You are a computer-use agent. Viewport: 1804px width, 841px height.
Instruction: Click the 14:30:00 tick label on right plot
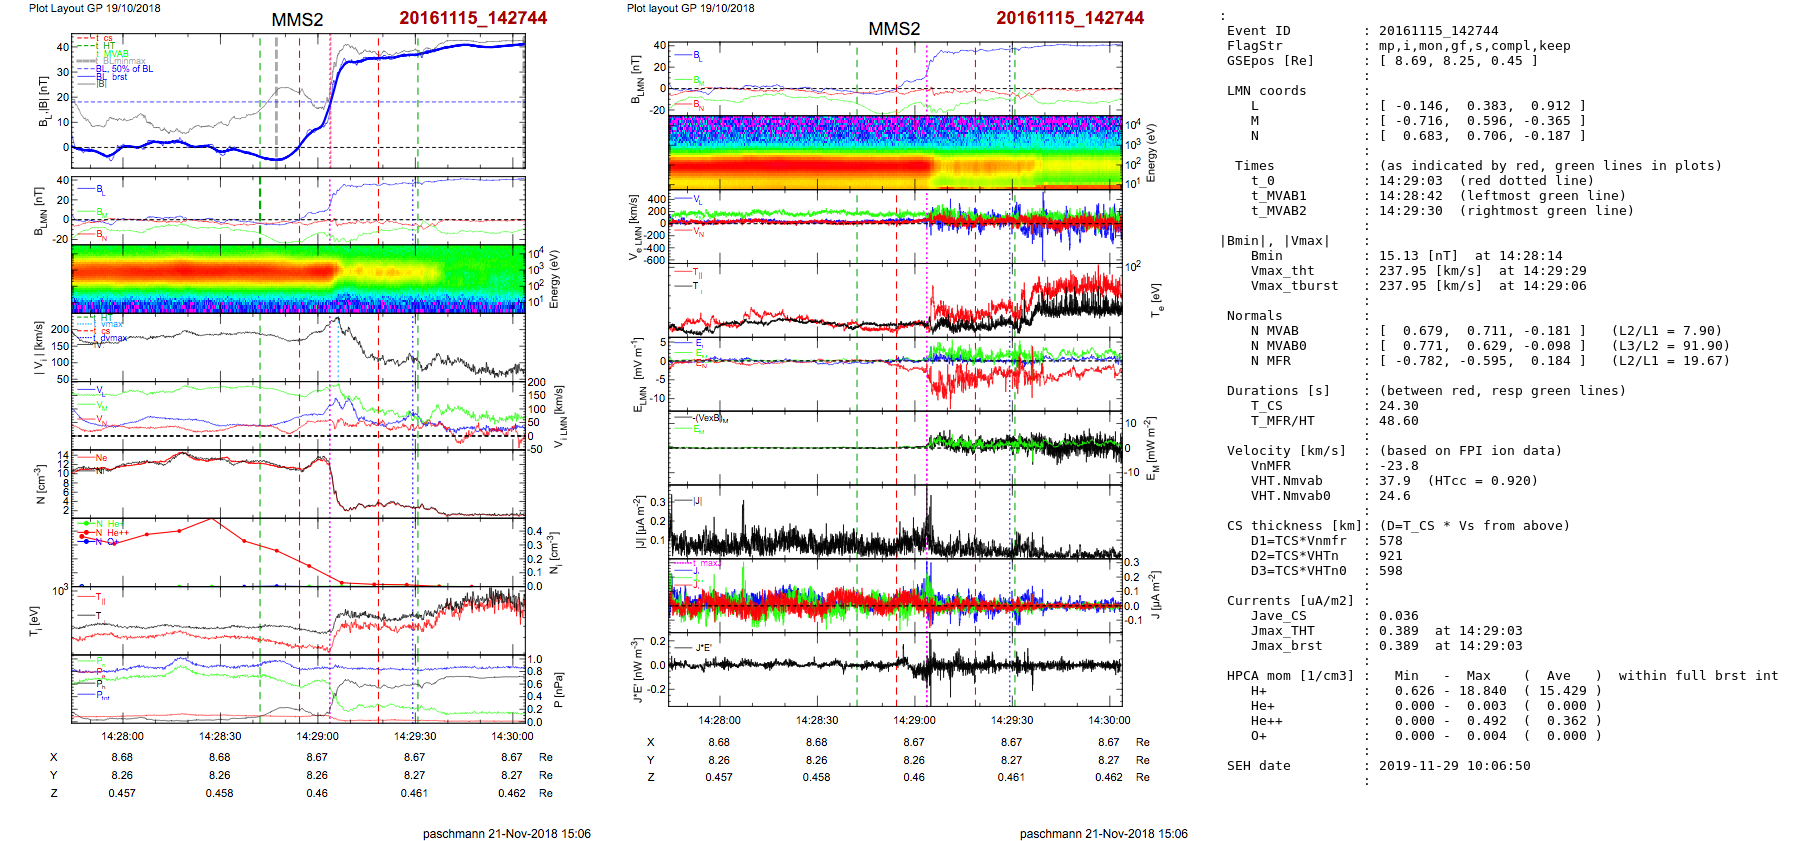(1109, 720)
